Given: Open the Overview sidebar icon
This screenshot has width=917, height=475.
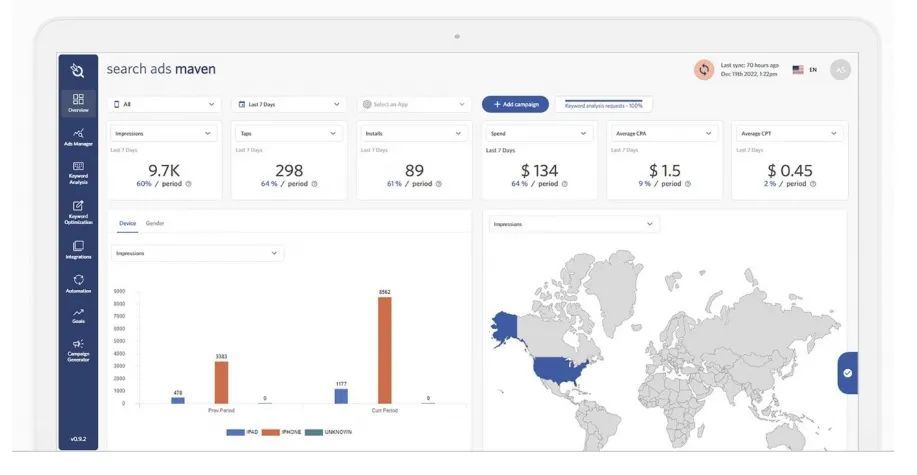Looking at the screenshot, I should [x=78, y=102].
